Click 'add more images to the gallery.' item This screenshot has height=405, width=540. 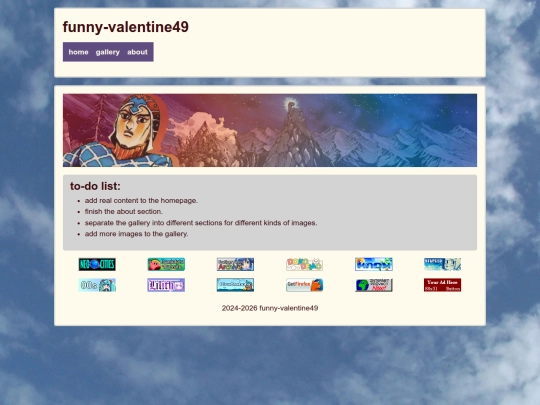click(x=136, y=234)
